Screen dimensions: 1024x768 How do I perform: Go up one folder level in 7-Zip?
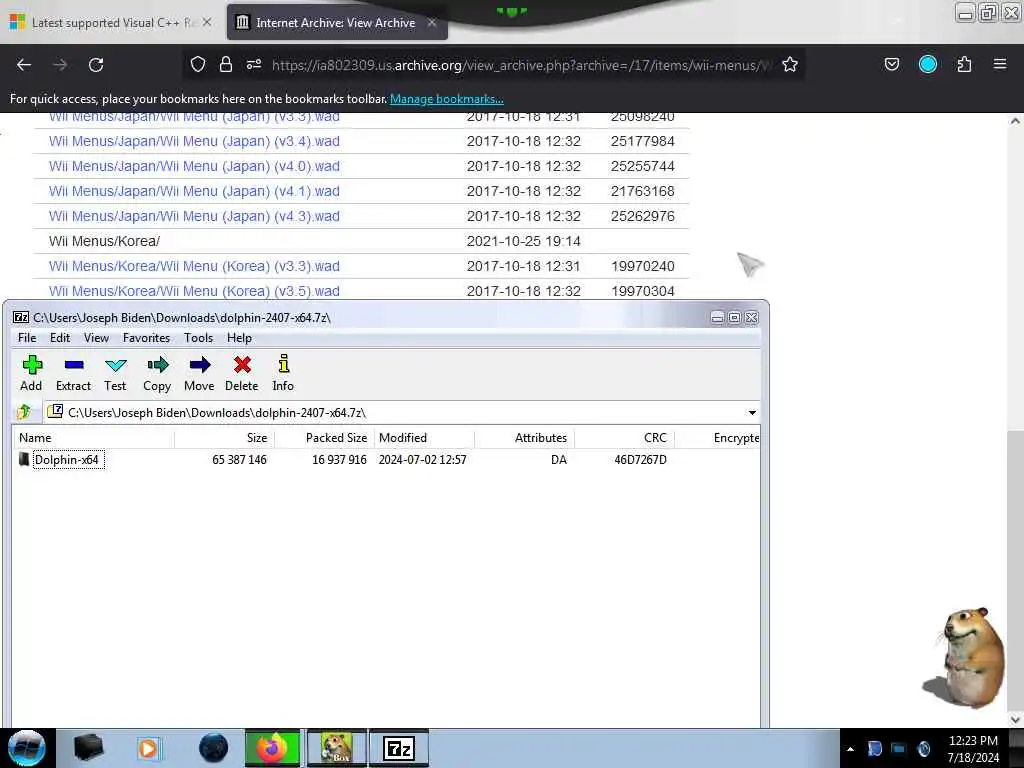click(x=24, y=412)
